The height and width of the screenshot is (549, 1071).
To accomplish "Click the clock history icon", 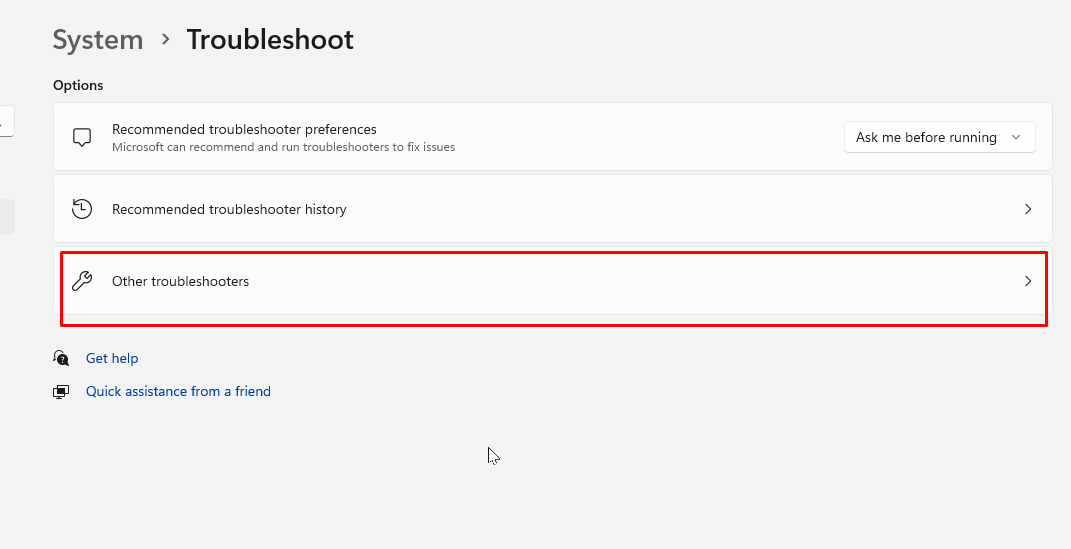I will coord(82,209).
